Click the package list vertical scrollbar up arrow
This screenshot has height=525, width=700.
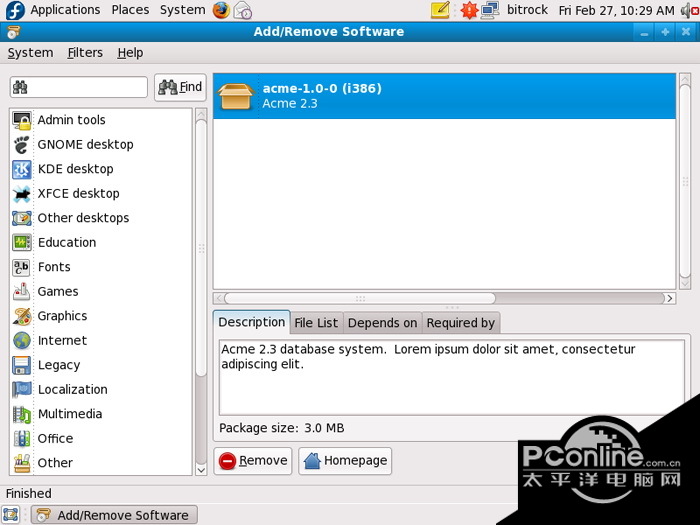(685, 79)
